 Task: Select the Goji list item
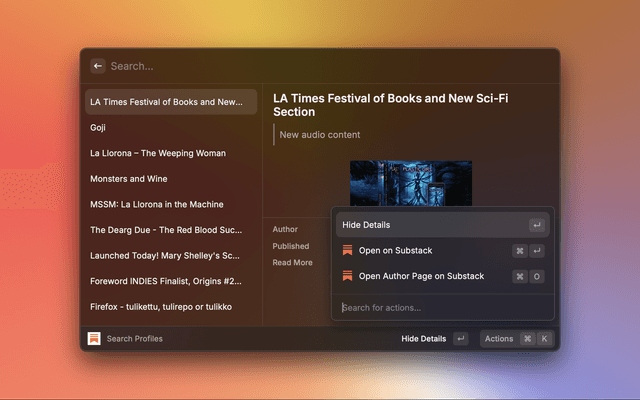pyautogui.click(x=98, y=128)
